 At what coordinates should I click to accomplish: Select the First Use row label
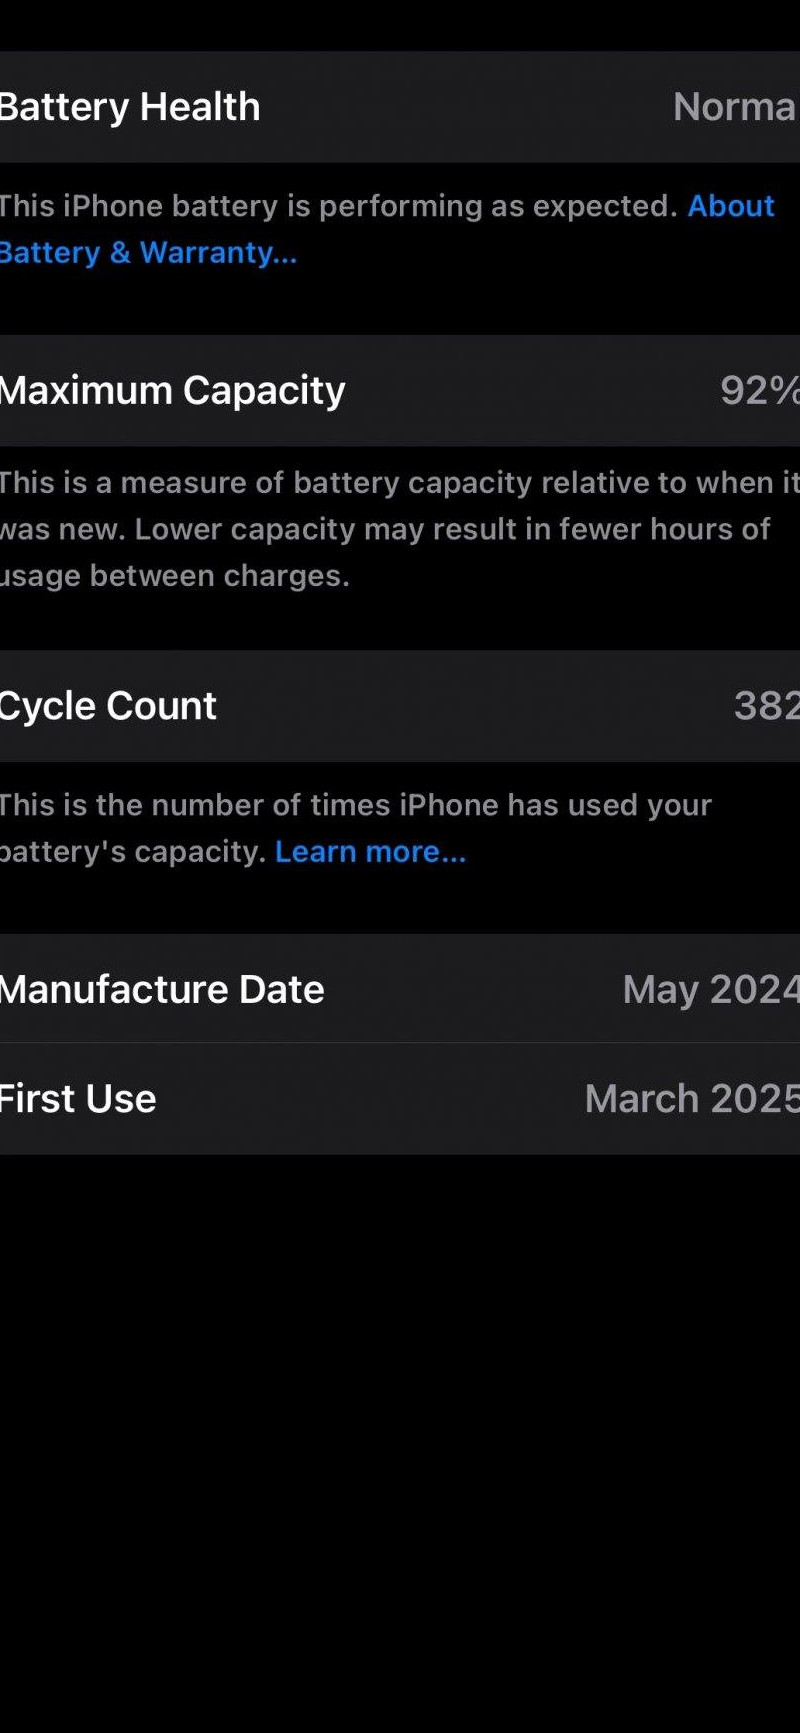(78, 1098)
